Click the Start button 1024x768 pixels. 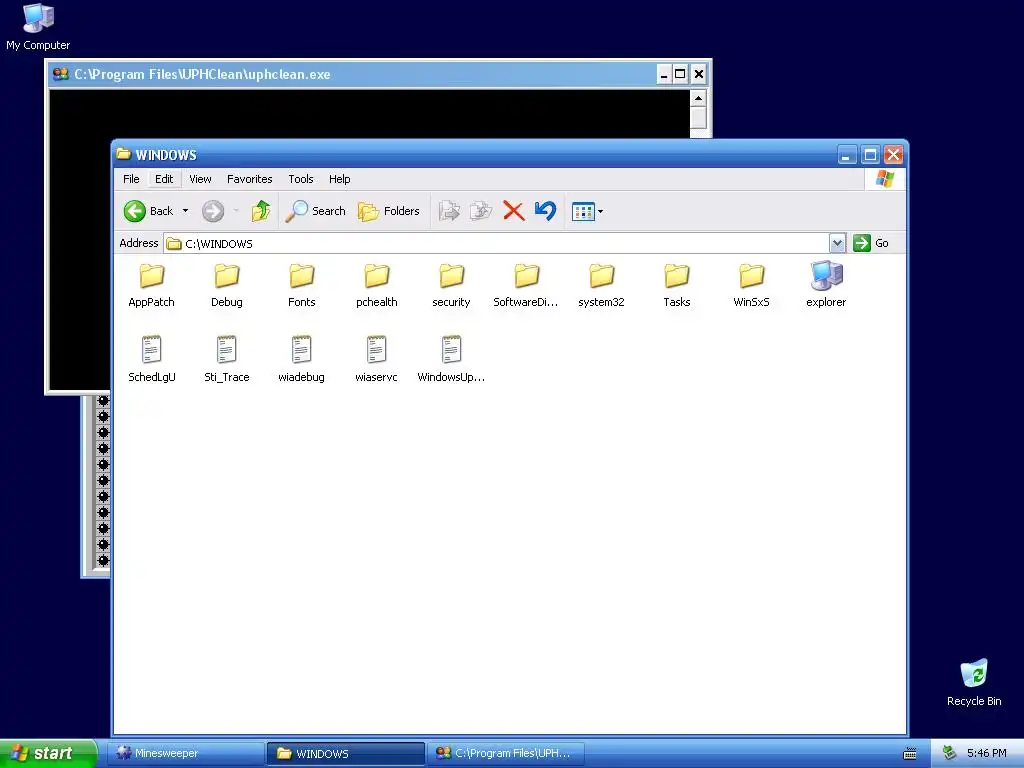pyautogui.click(x=48, y=753)
